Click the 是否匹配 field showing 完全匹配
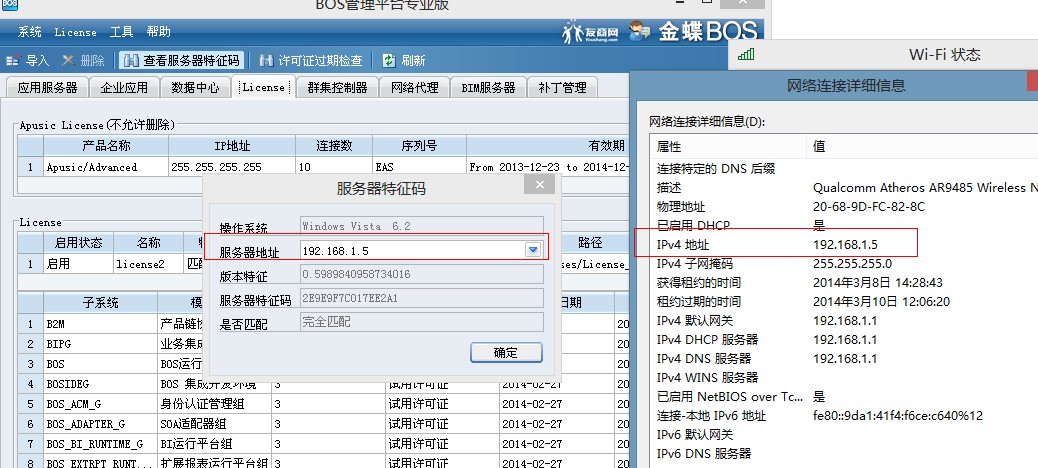 coord(422,322)
